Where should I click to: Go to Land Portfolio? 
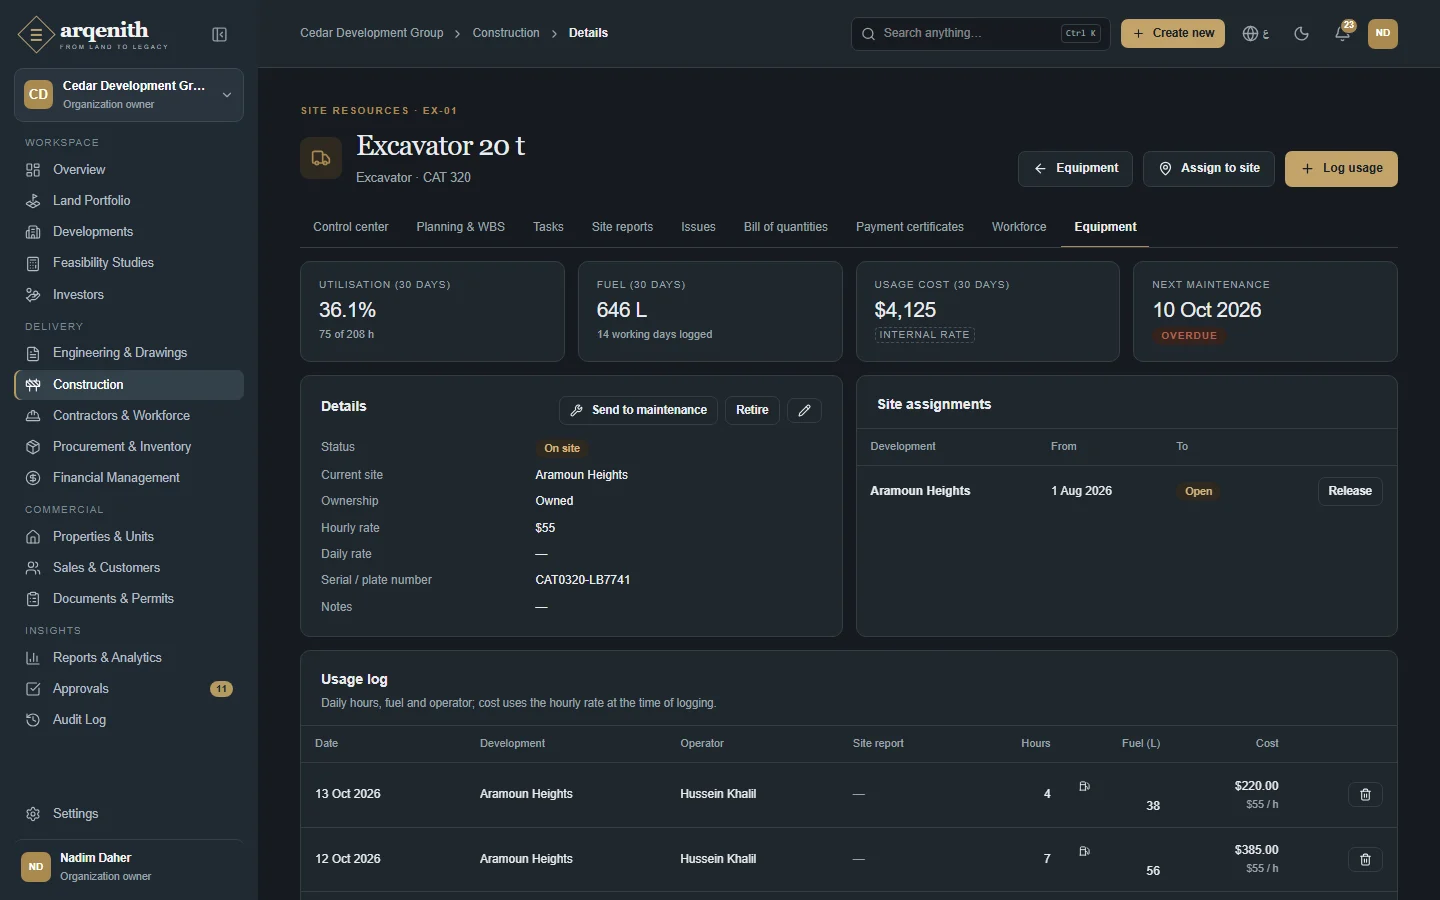click(129, 201)
